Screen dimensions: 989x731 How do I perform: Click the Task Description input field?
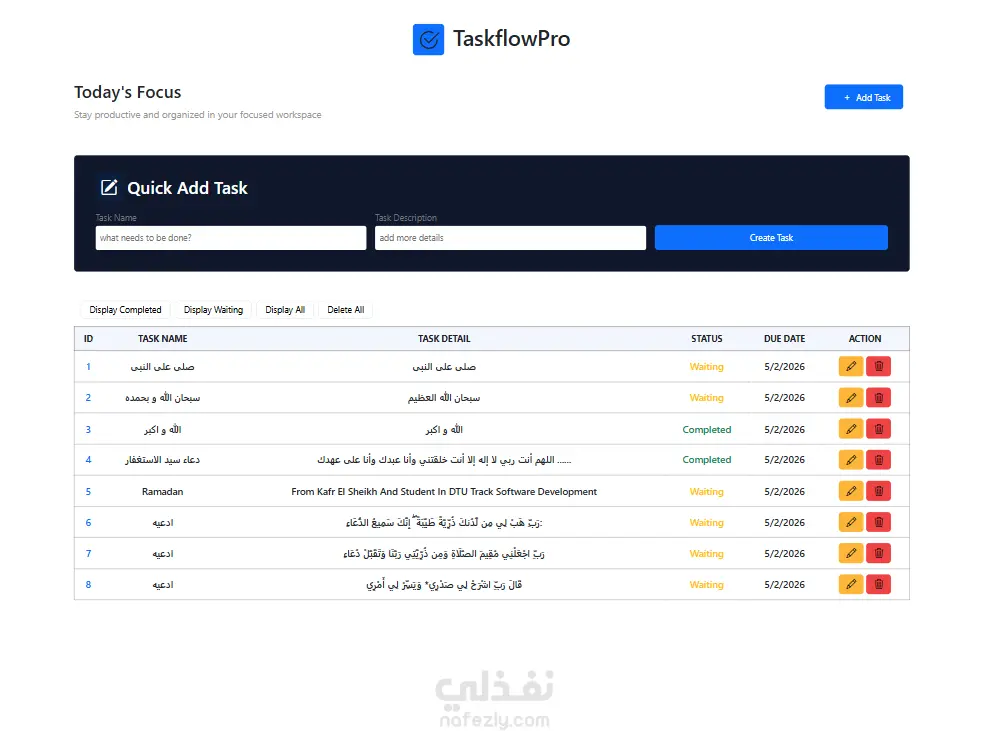(510, 238)
